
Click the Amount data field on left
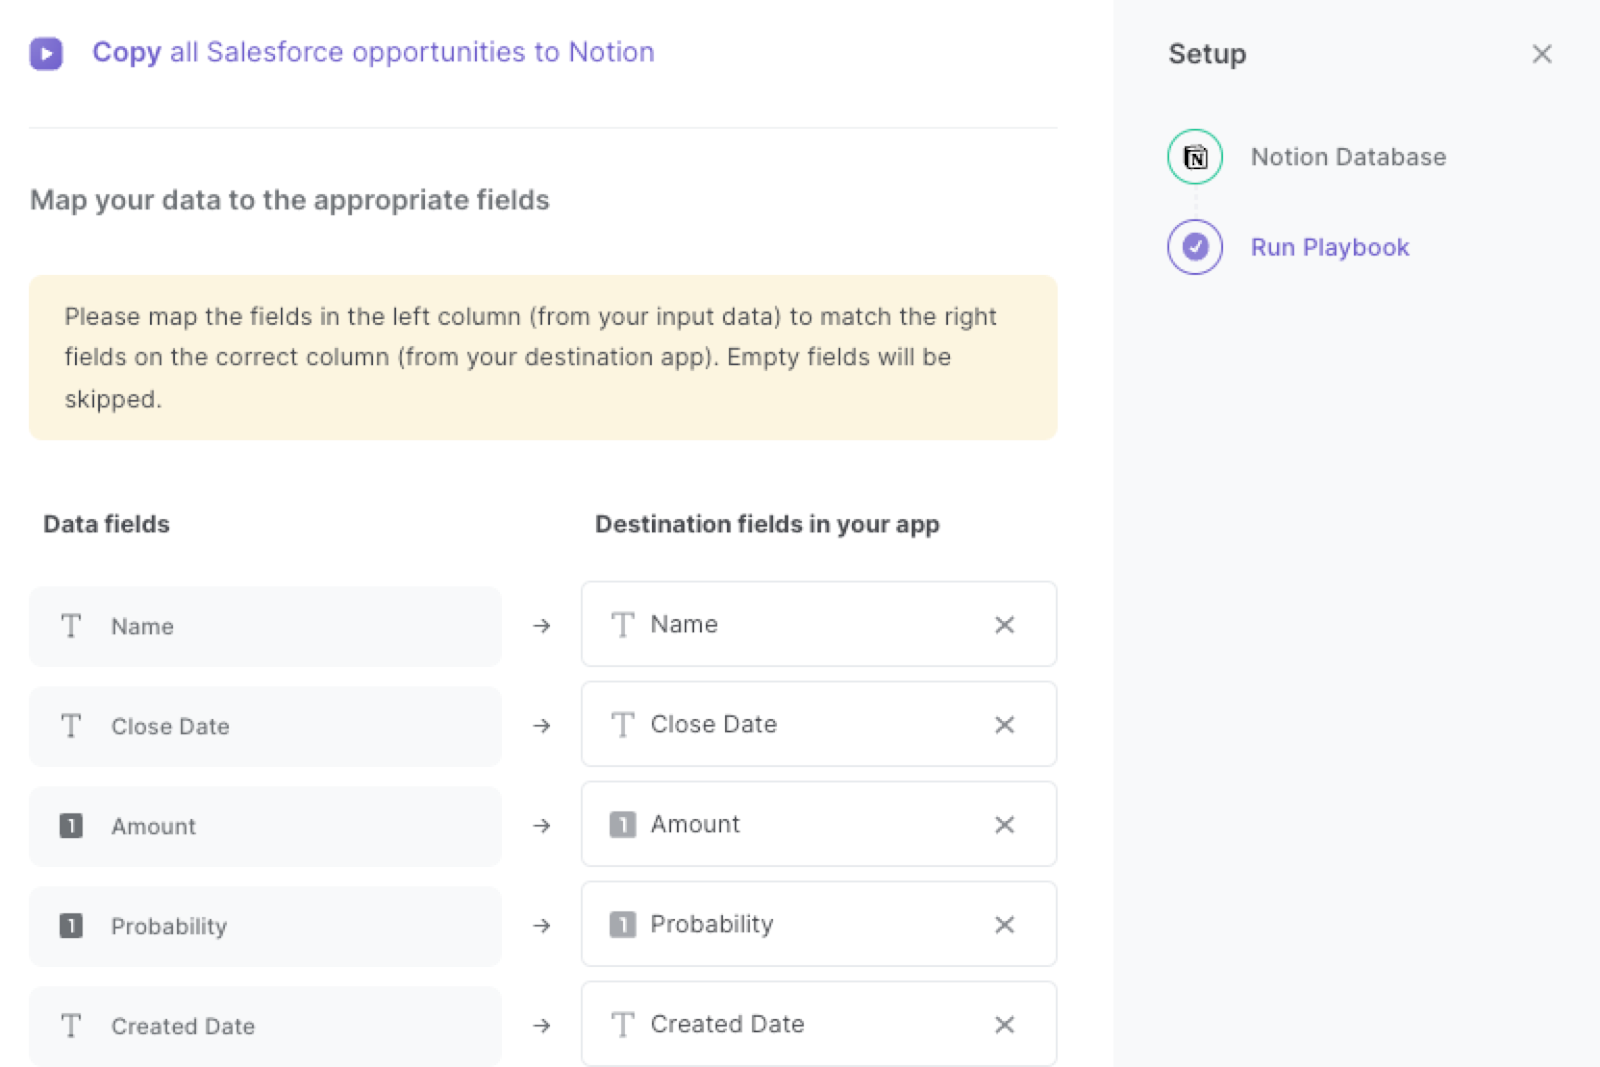coord(265,826)
